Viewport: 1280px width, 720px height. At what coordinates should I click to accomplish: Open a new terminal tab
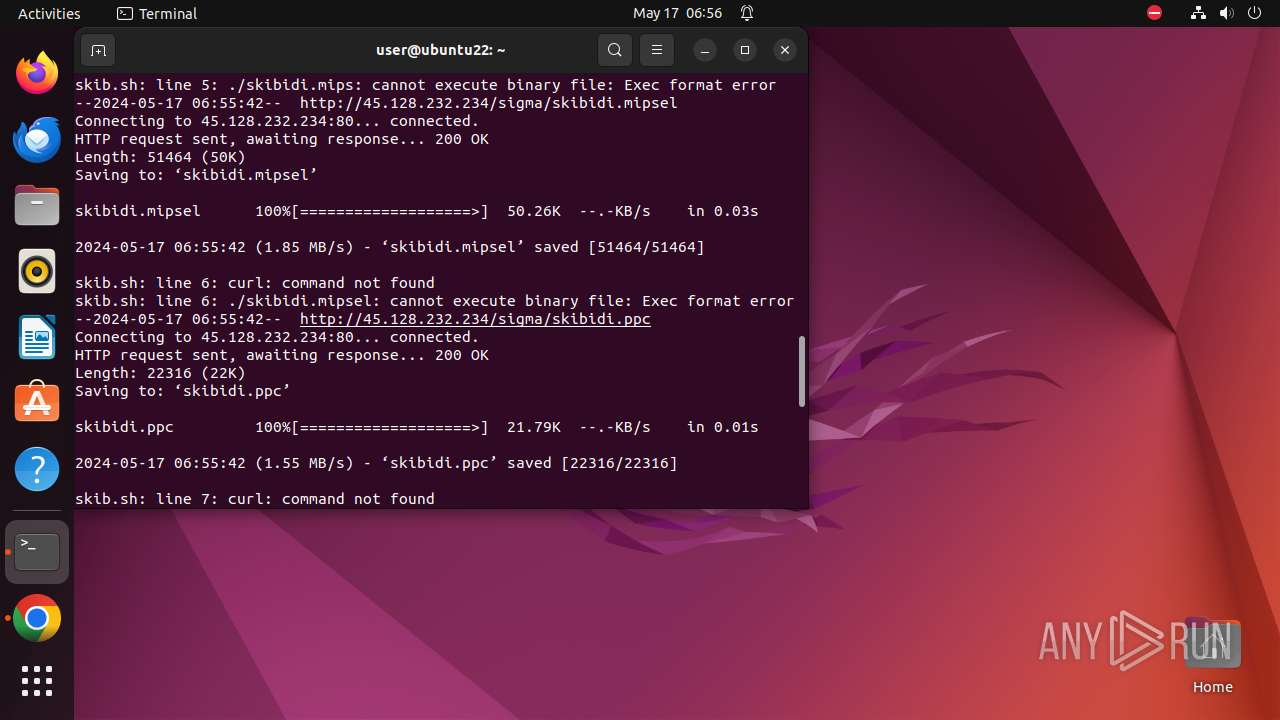[x=98, y=50]
